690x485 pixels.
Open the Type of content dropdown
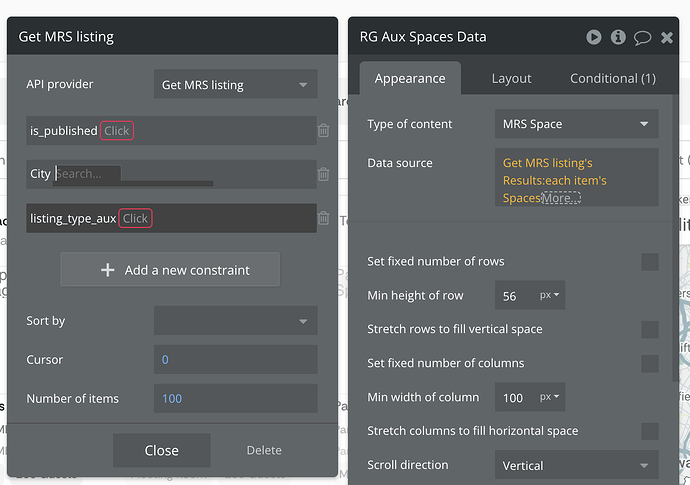pos(576,124)
